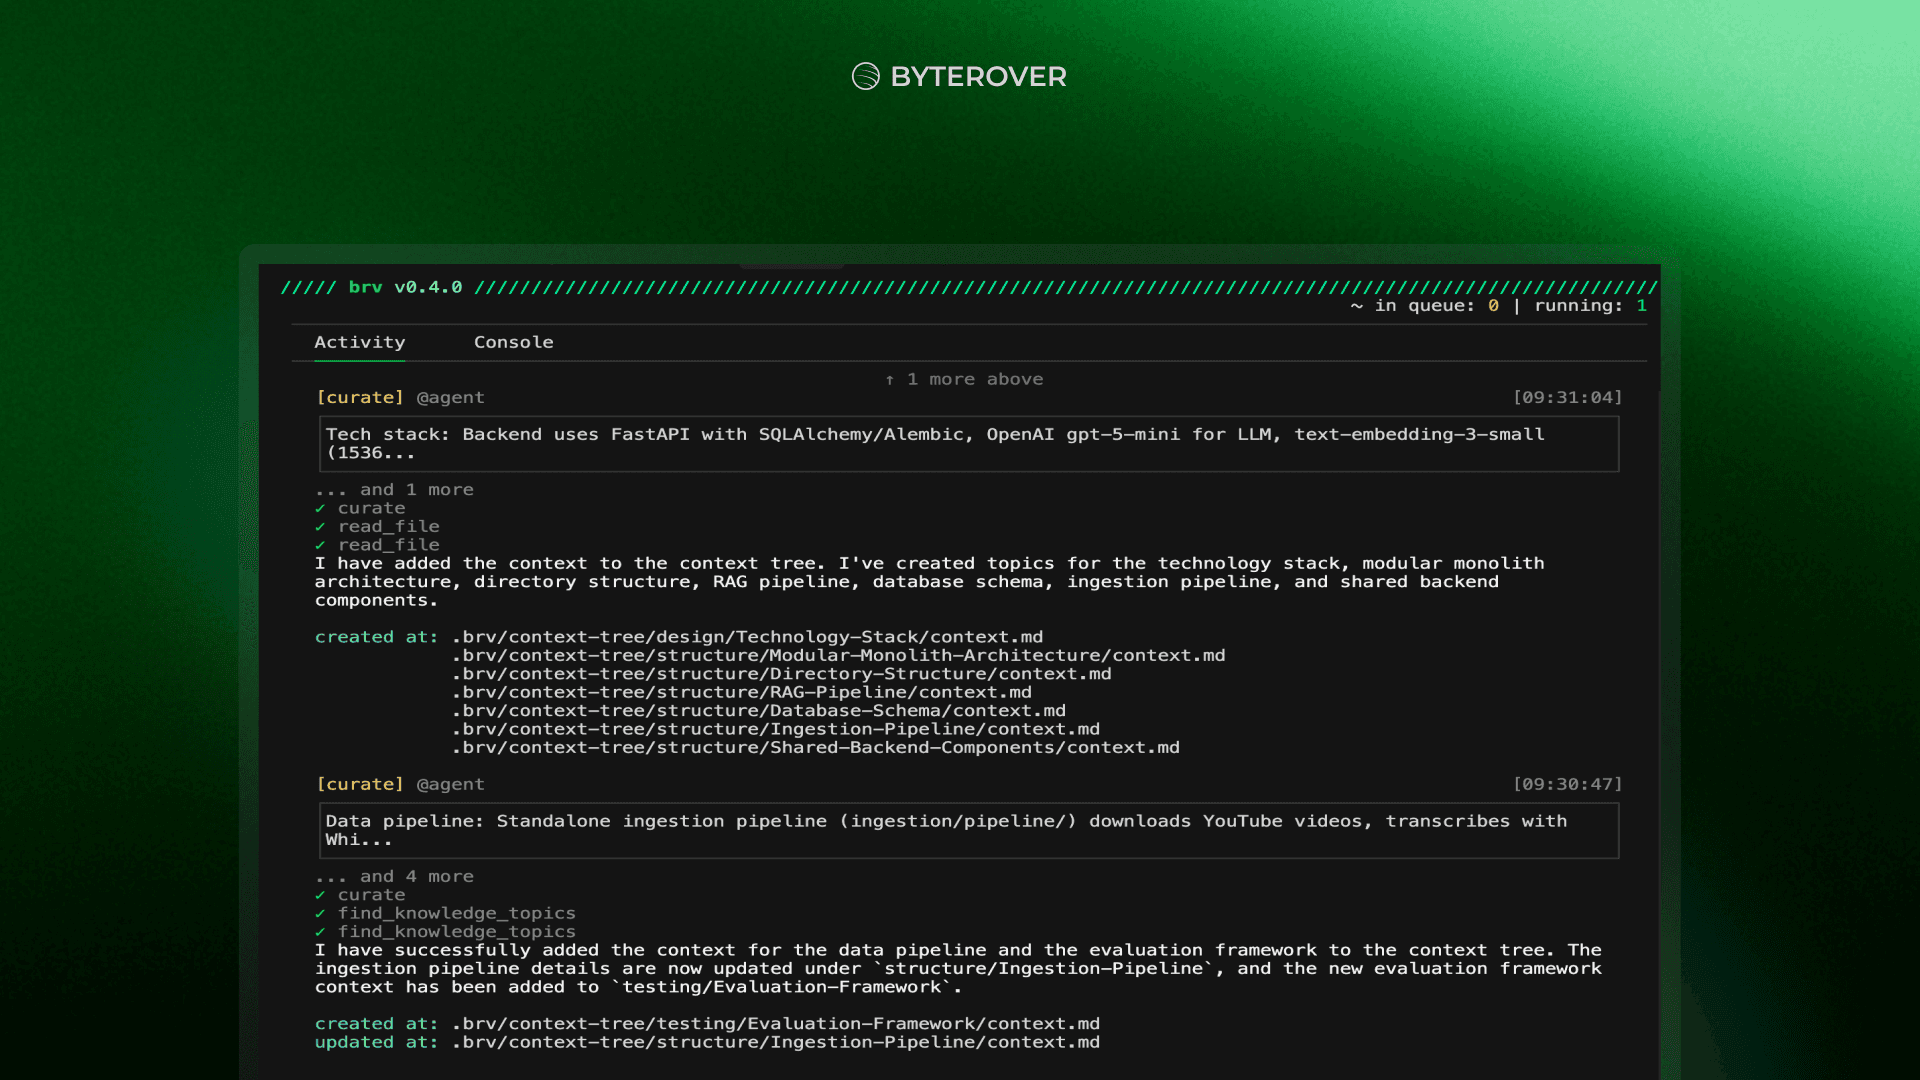Screen dimensions: 1920x1080
Task: Click the ByteRover logo icon
Action: pyautogui.click(x=865, y=76)
